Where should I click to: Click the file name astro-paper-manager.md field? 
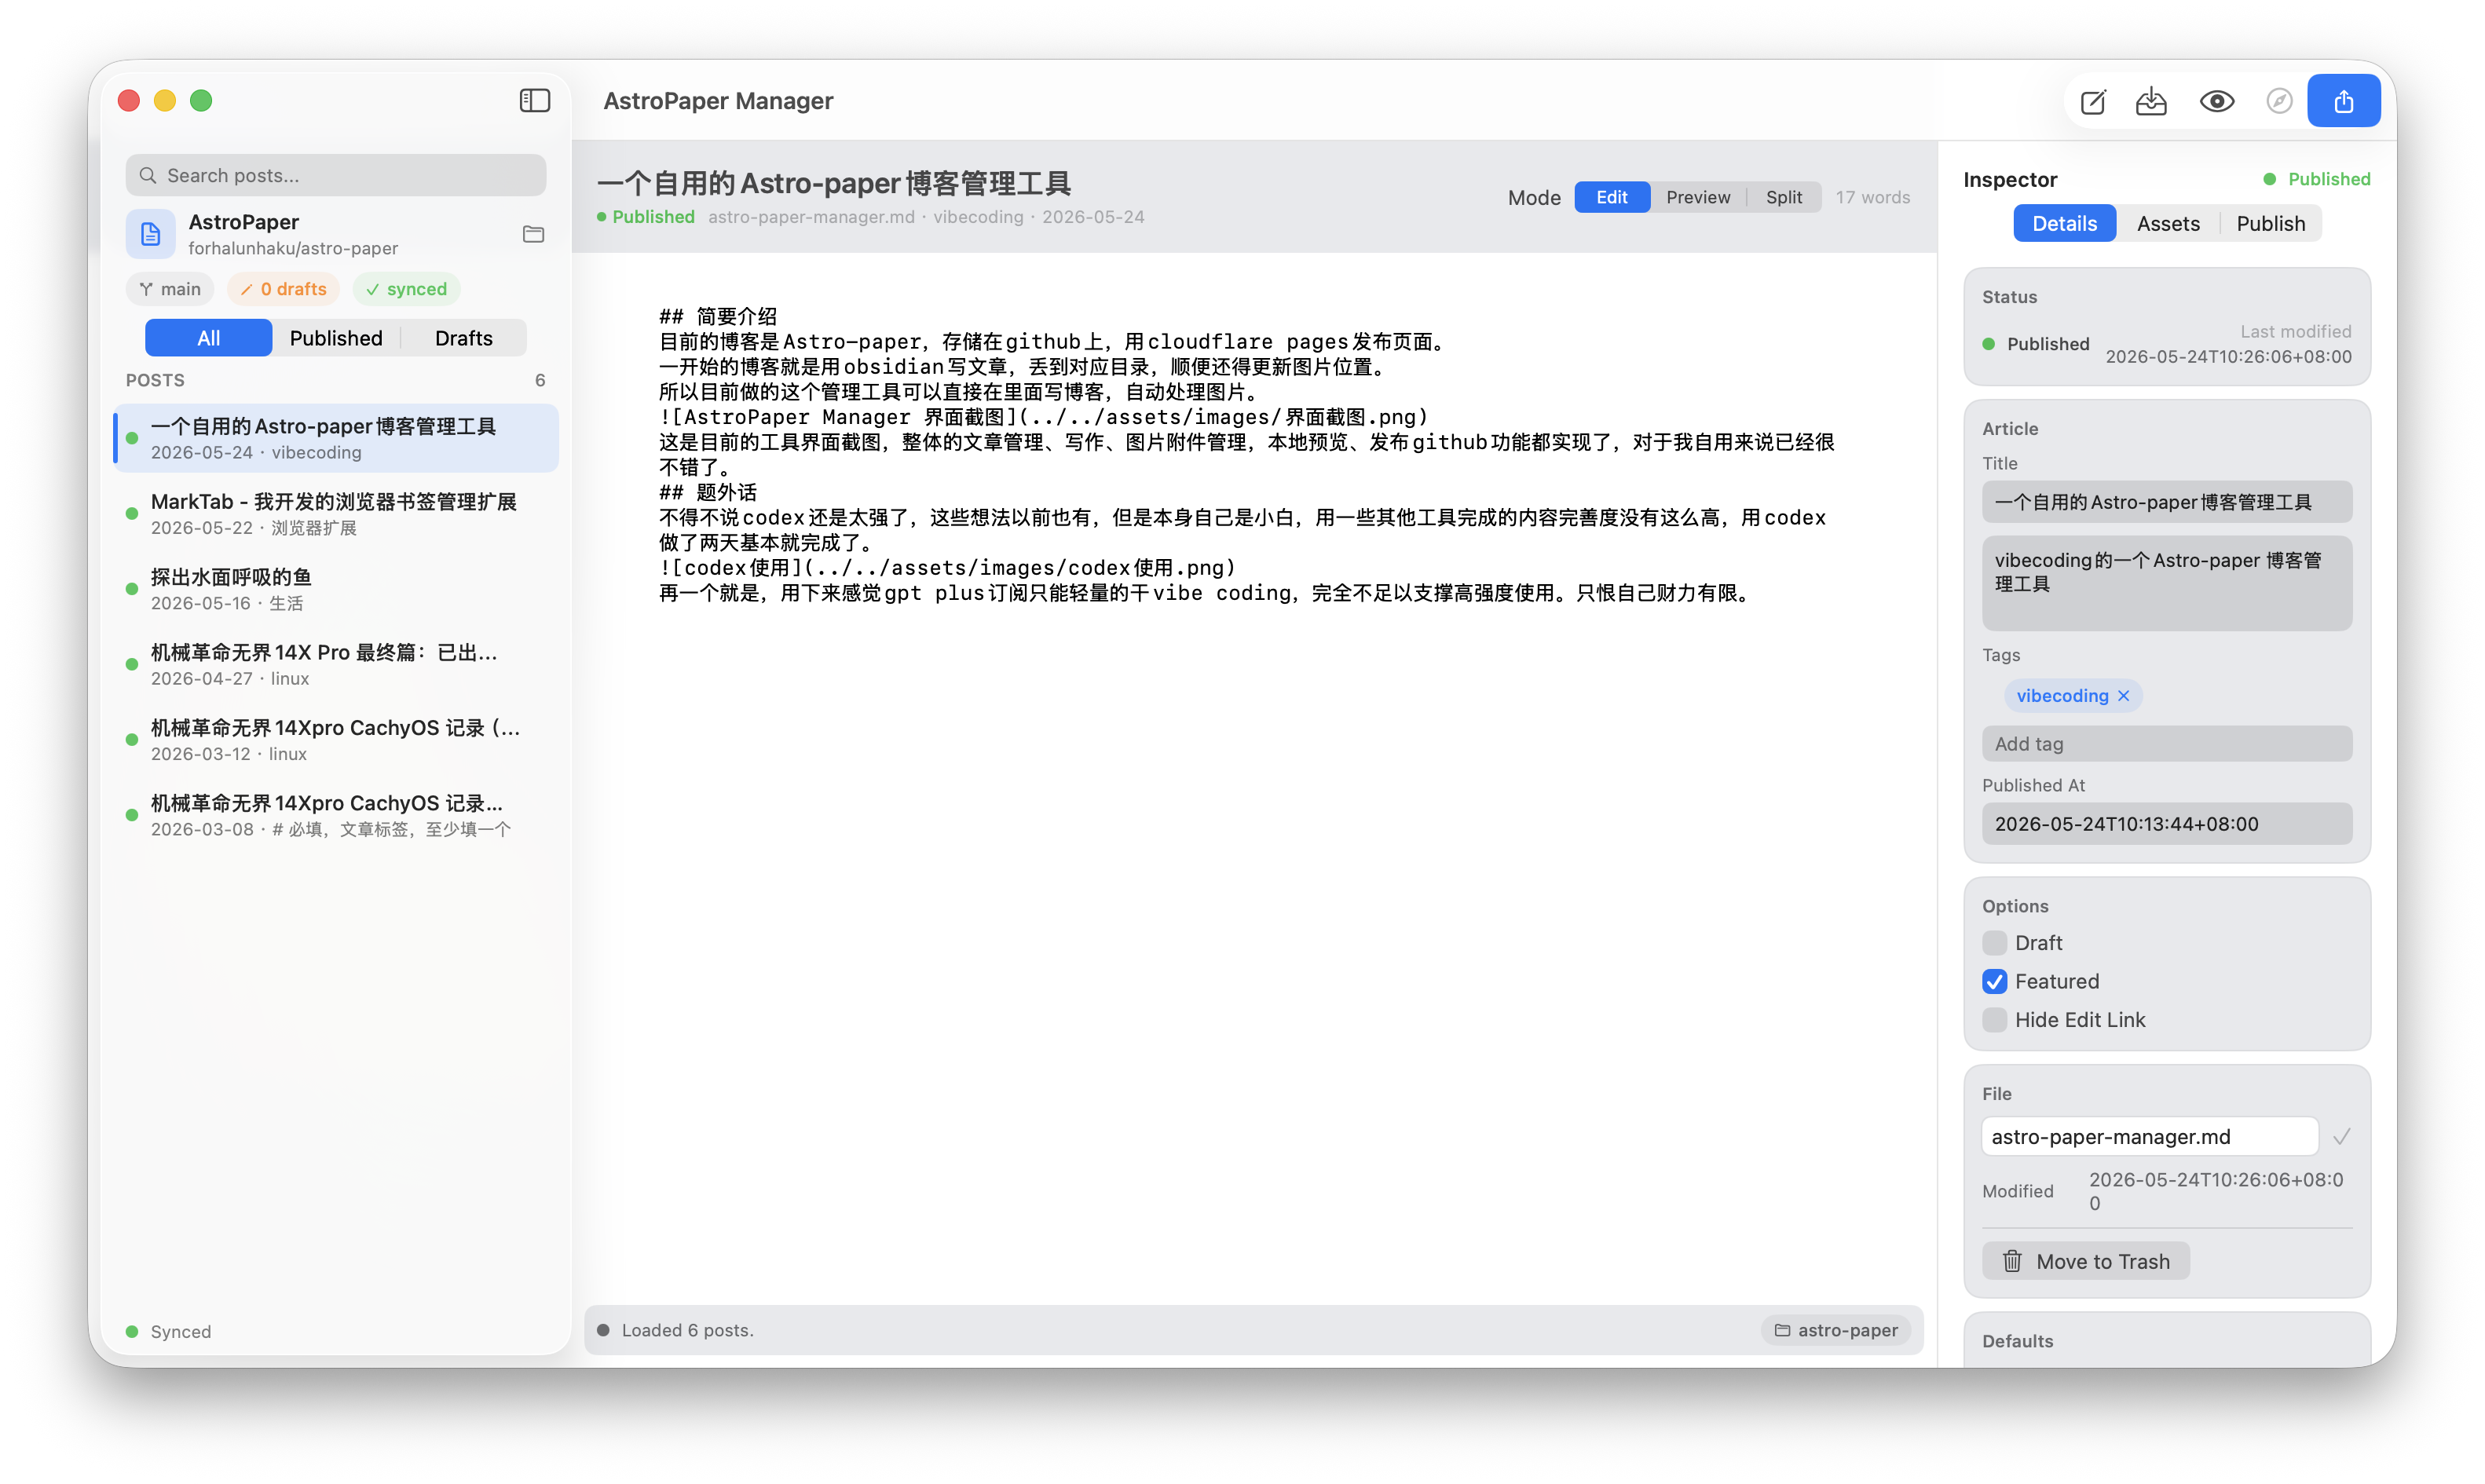(x=2149, y=1137)
